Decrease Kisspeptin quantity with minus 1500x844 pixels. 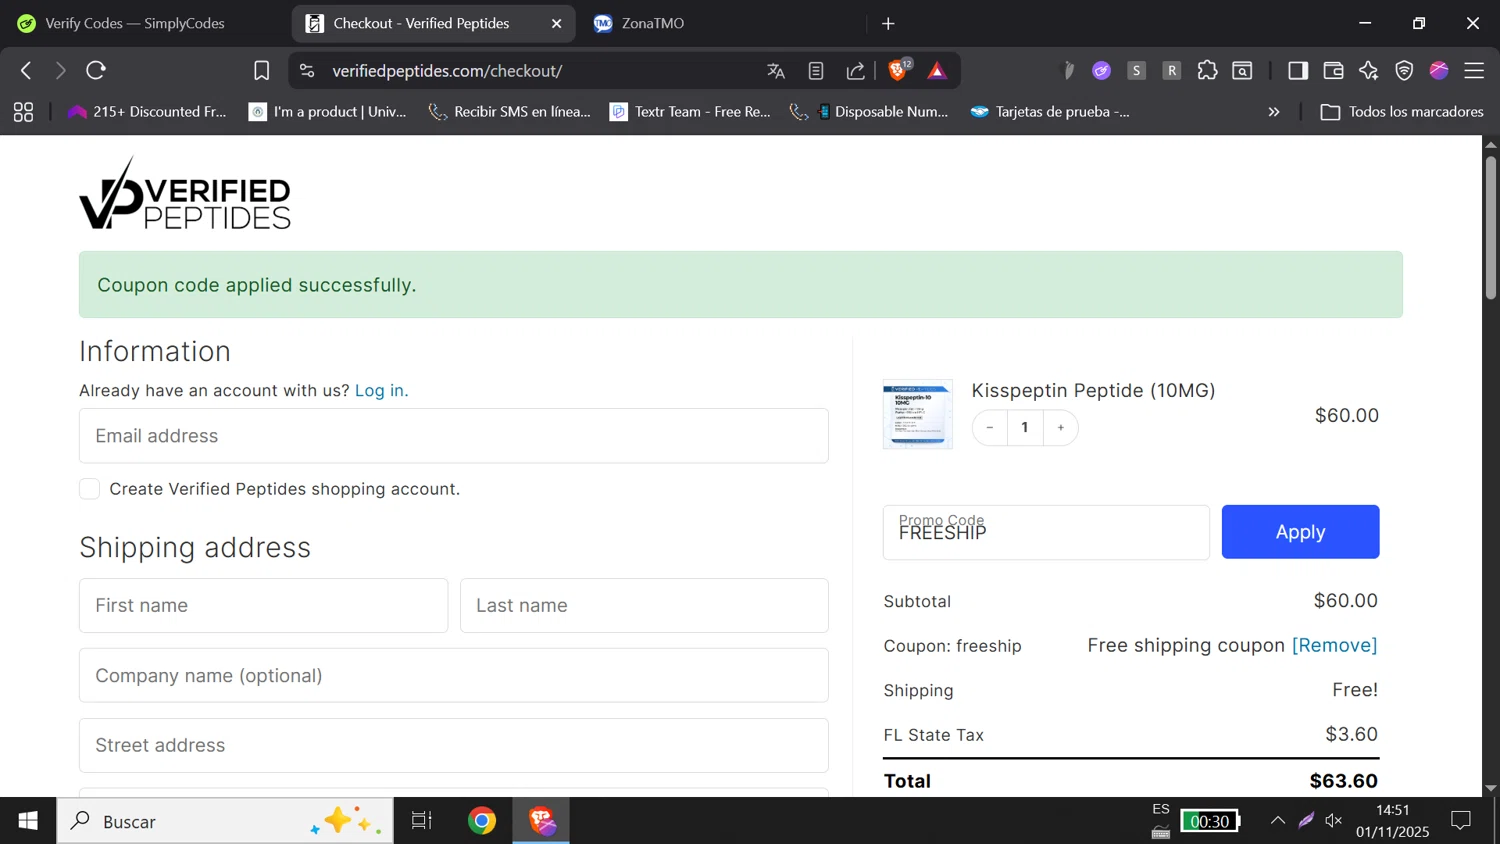pos(990,428)
